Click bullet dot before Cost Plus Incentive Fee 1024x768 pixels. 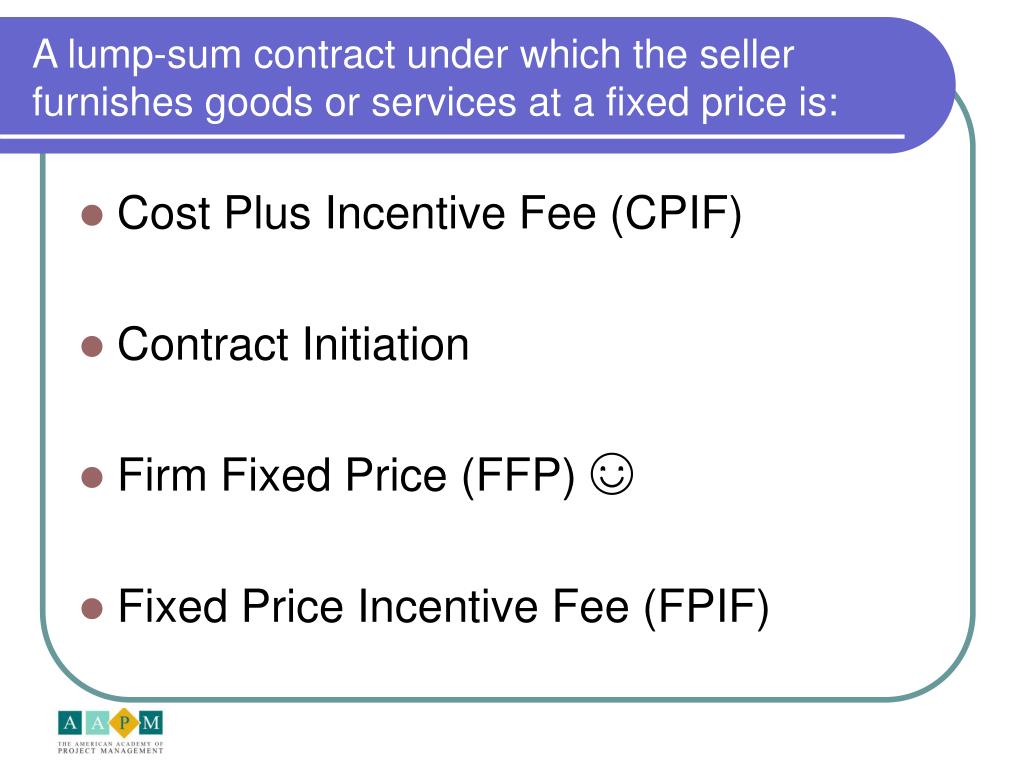[92, 215]
